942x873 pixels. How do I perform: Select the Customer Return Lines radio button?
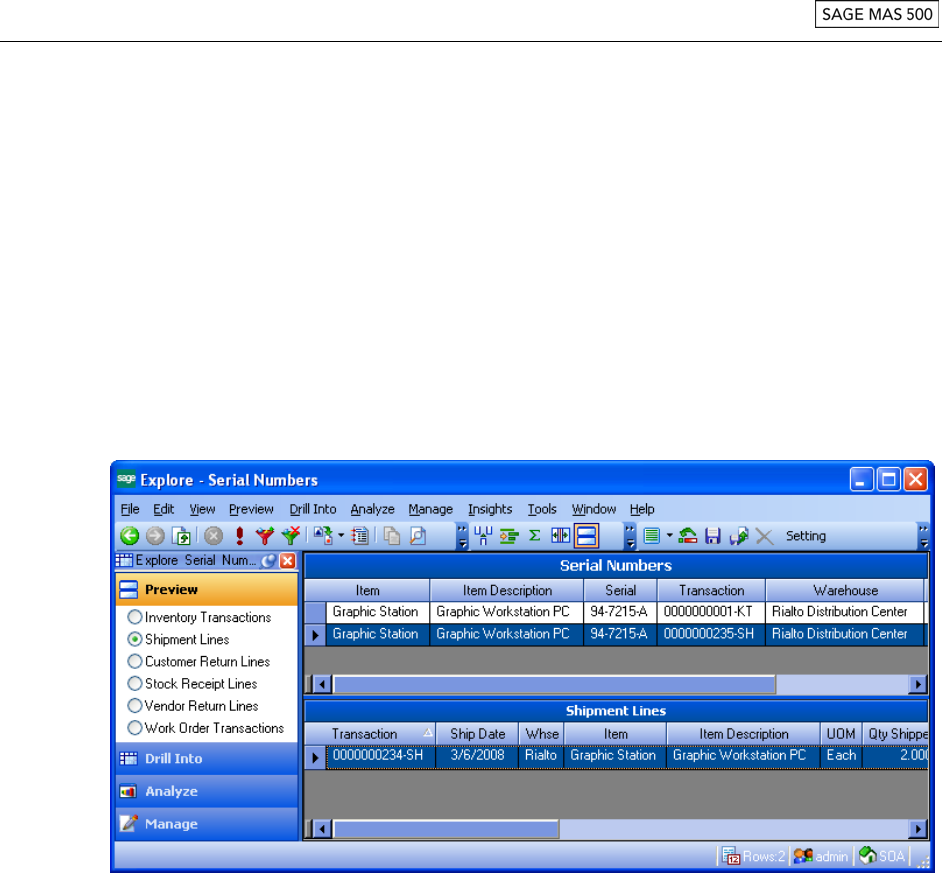pyautogui.click(x=135, y=662)
